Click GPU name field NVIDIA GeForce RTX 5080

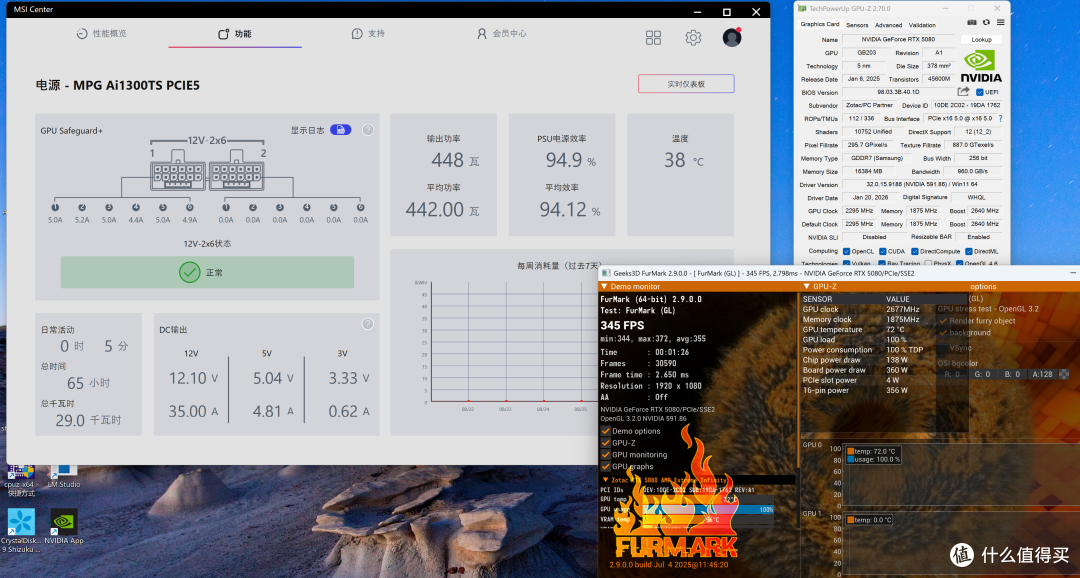click(x=897, y=39)
